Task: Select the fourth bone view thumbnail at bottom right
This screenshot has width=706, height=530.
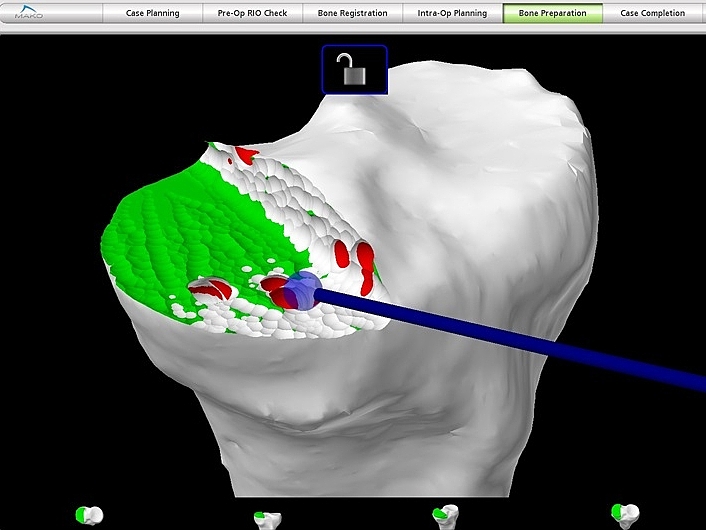Action: point(625,516)
